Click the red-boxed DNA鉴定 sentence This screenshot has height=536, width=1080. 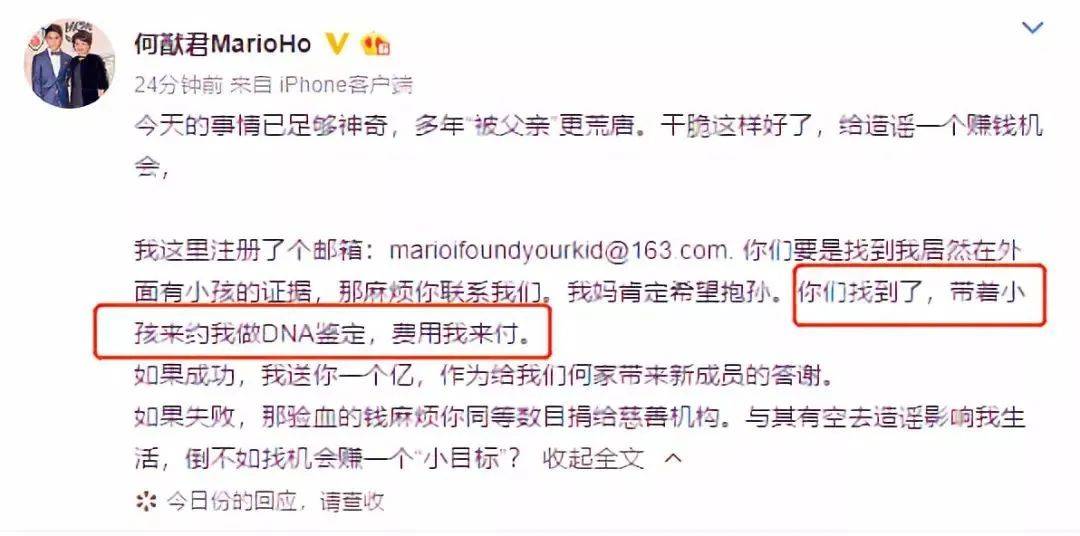[x=335, y=336]
